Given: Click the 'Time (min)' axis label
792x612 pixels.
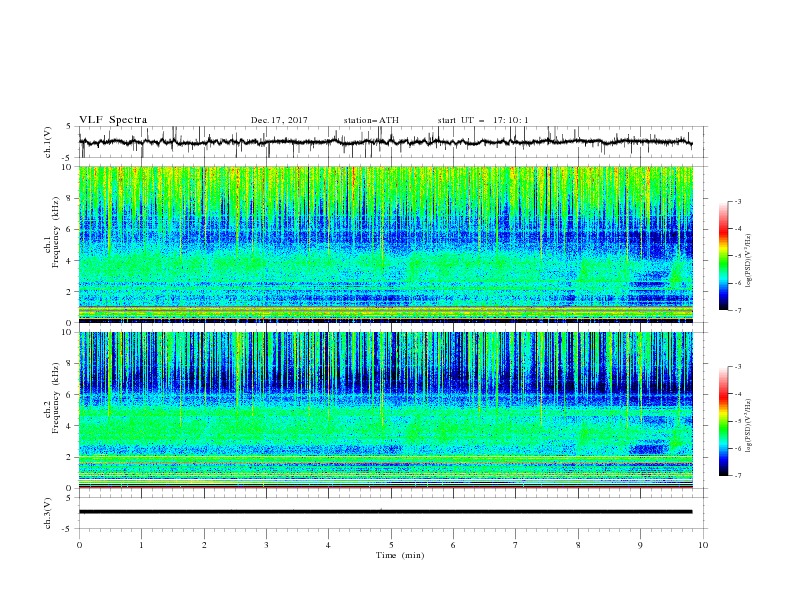Looking at the screenshot, I should (400, 555).
